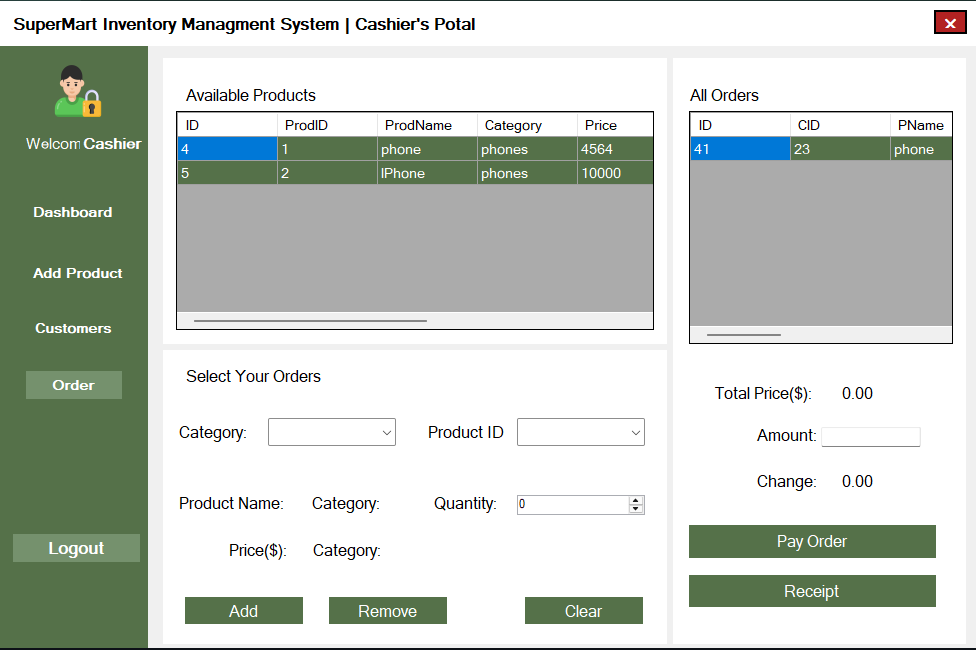Click the Remove button

[x=387, y=611]
